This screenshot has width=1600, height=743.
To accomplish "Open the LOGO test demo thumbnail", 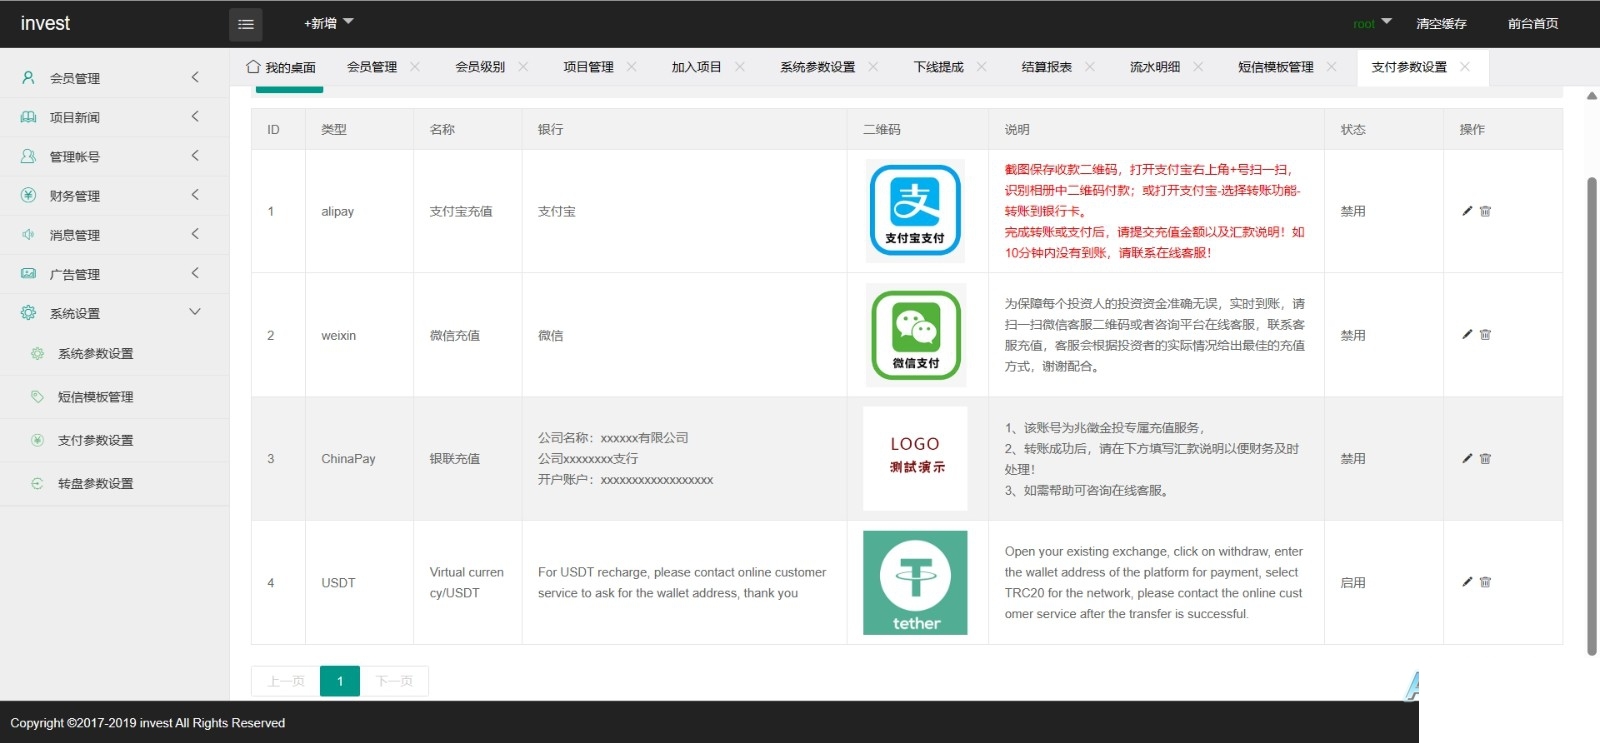I will pos(915,458).
